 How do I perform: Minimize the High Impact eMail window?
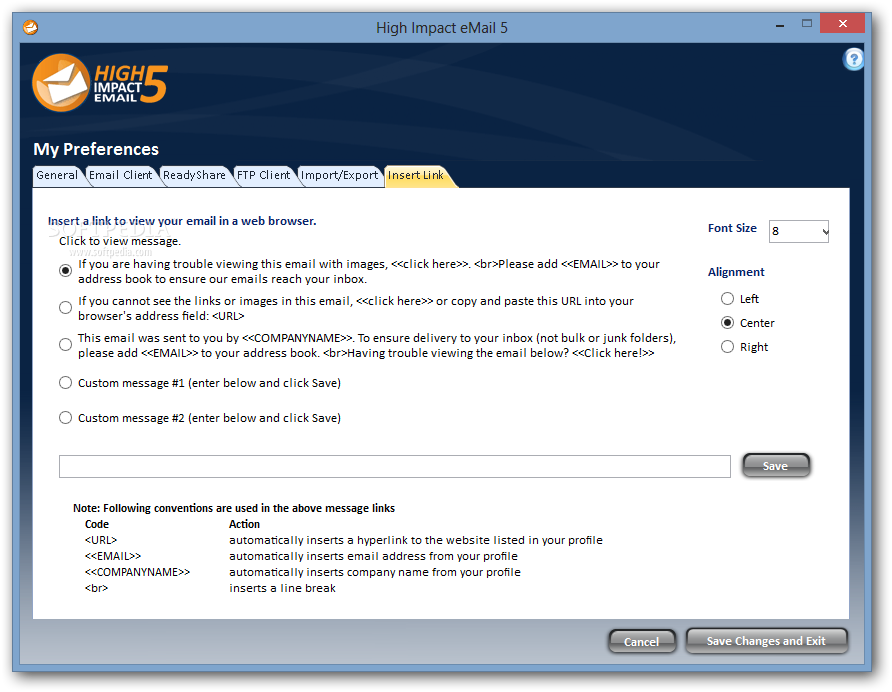click(x=780, y=25)
